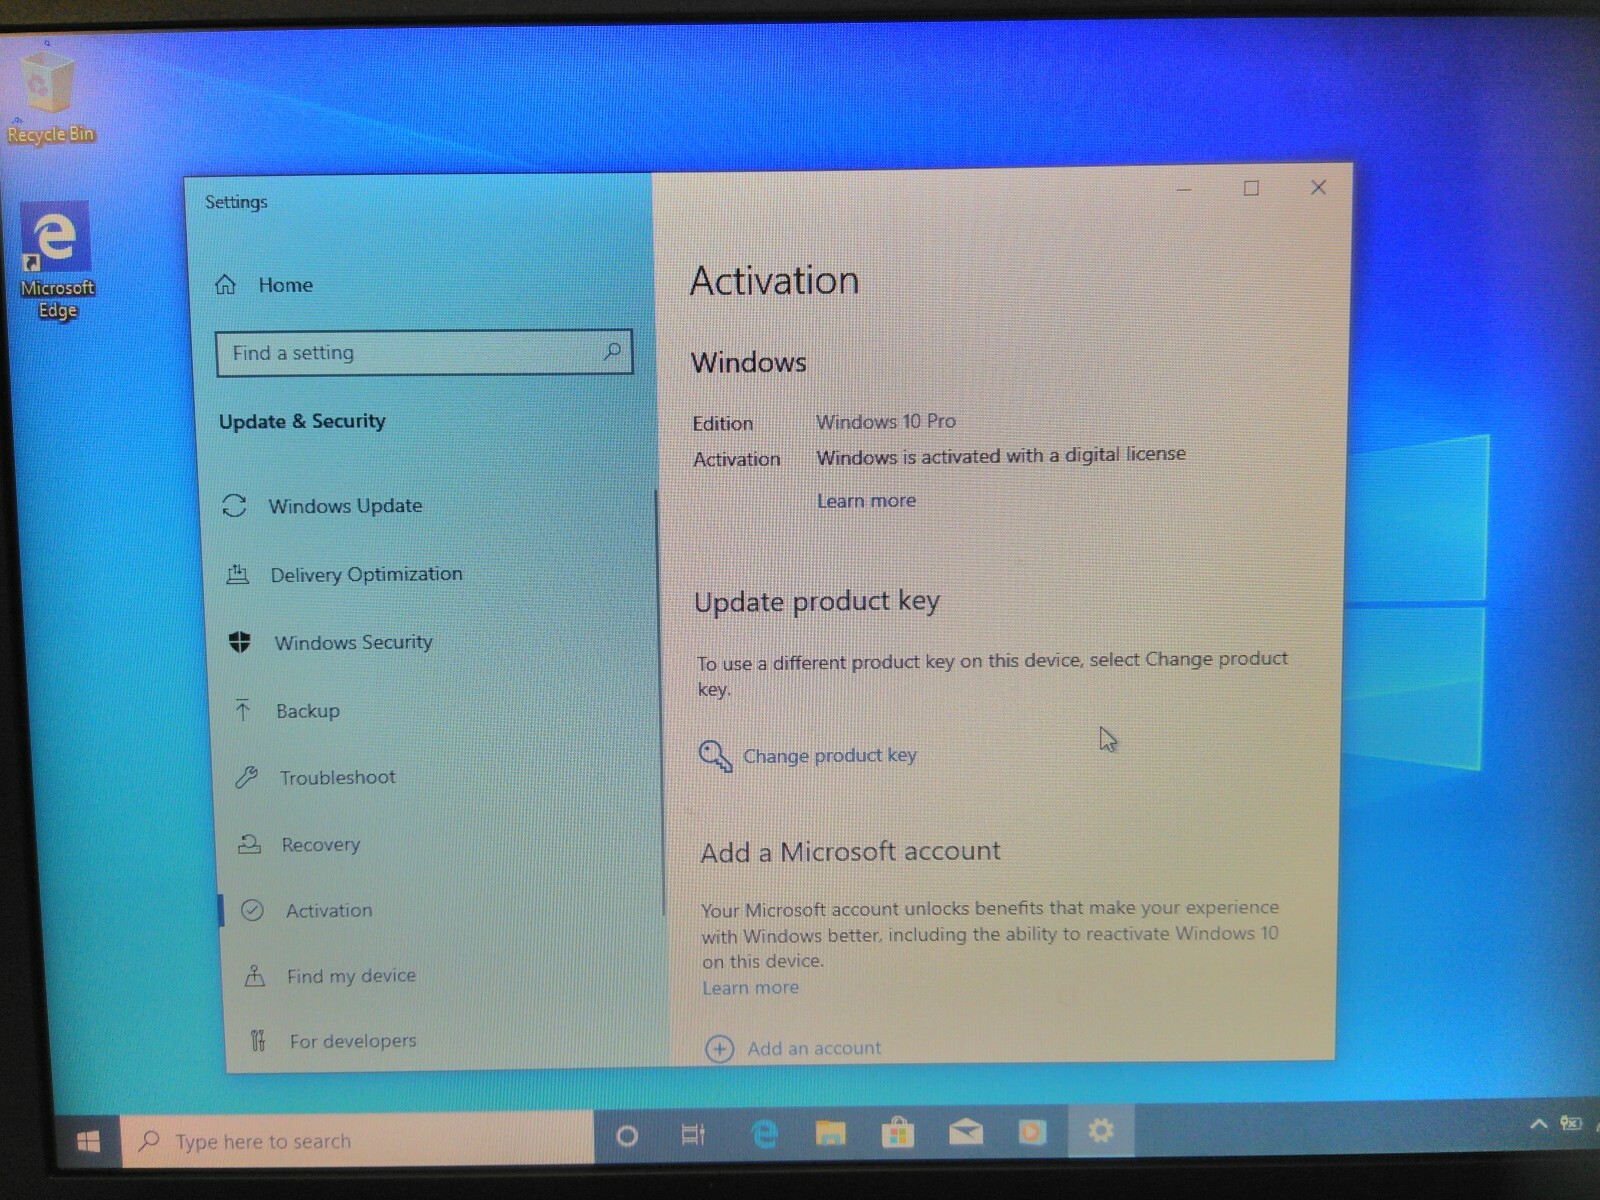Click the magnifier icon in Find a setting
1600x1200 pixels.
tap(611, 351)
